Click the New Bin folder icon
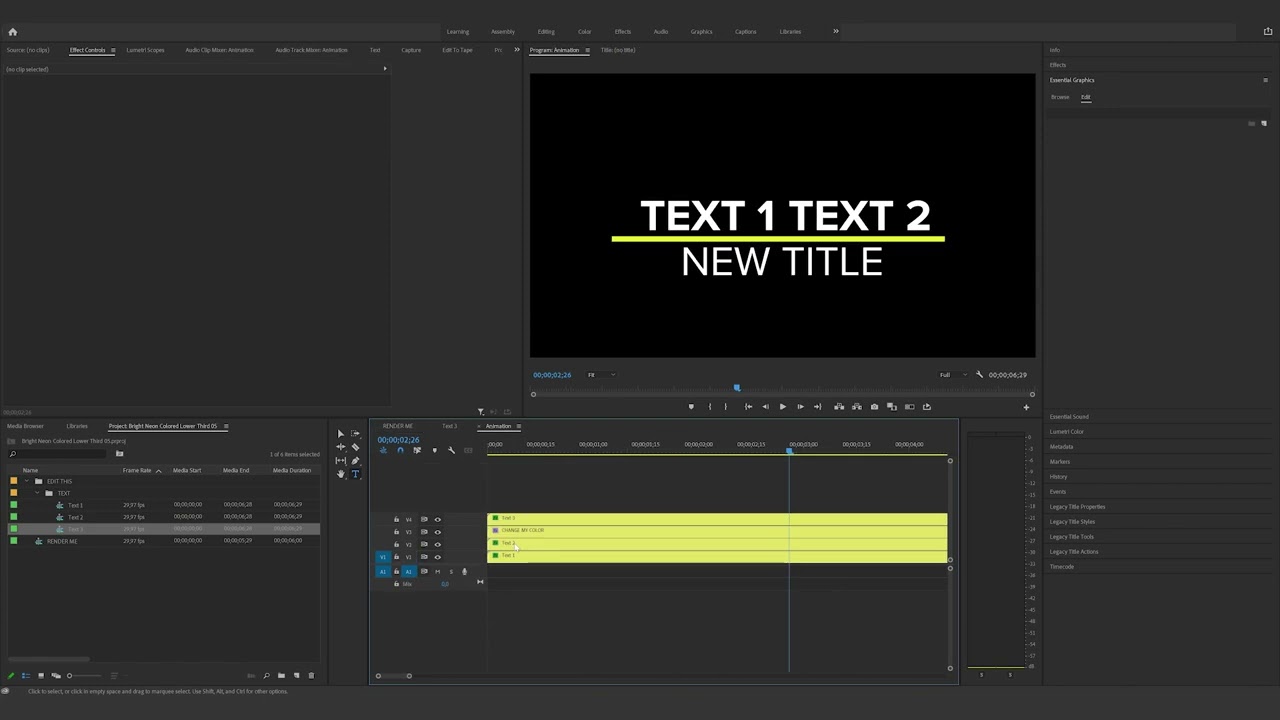The height and width of the screenshot is (720, 1280). click(x=281, y=676)
